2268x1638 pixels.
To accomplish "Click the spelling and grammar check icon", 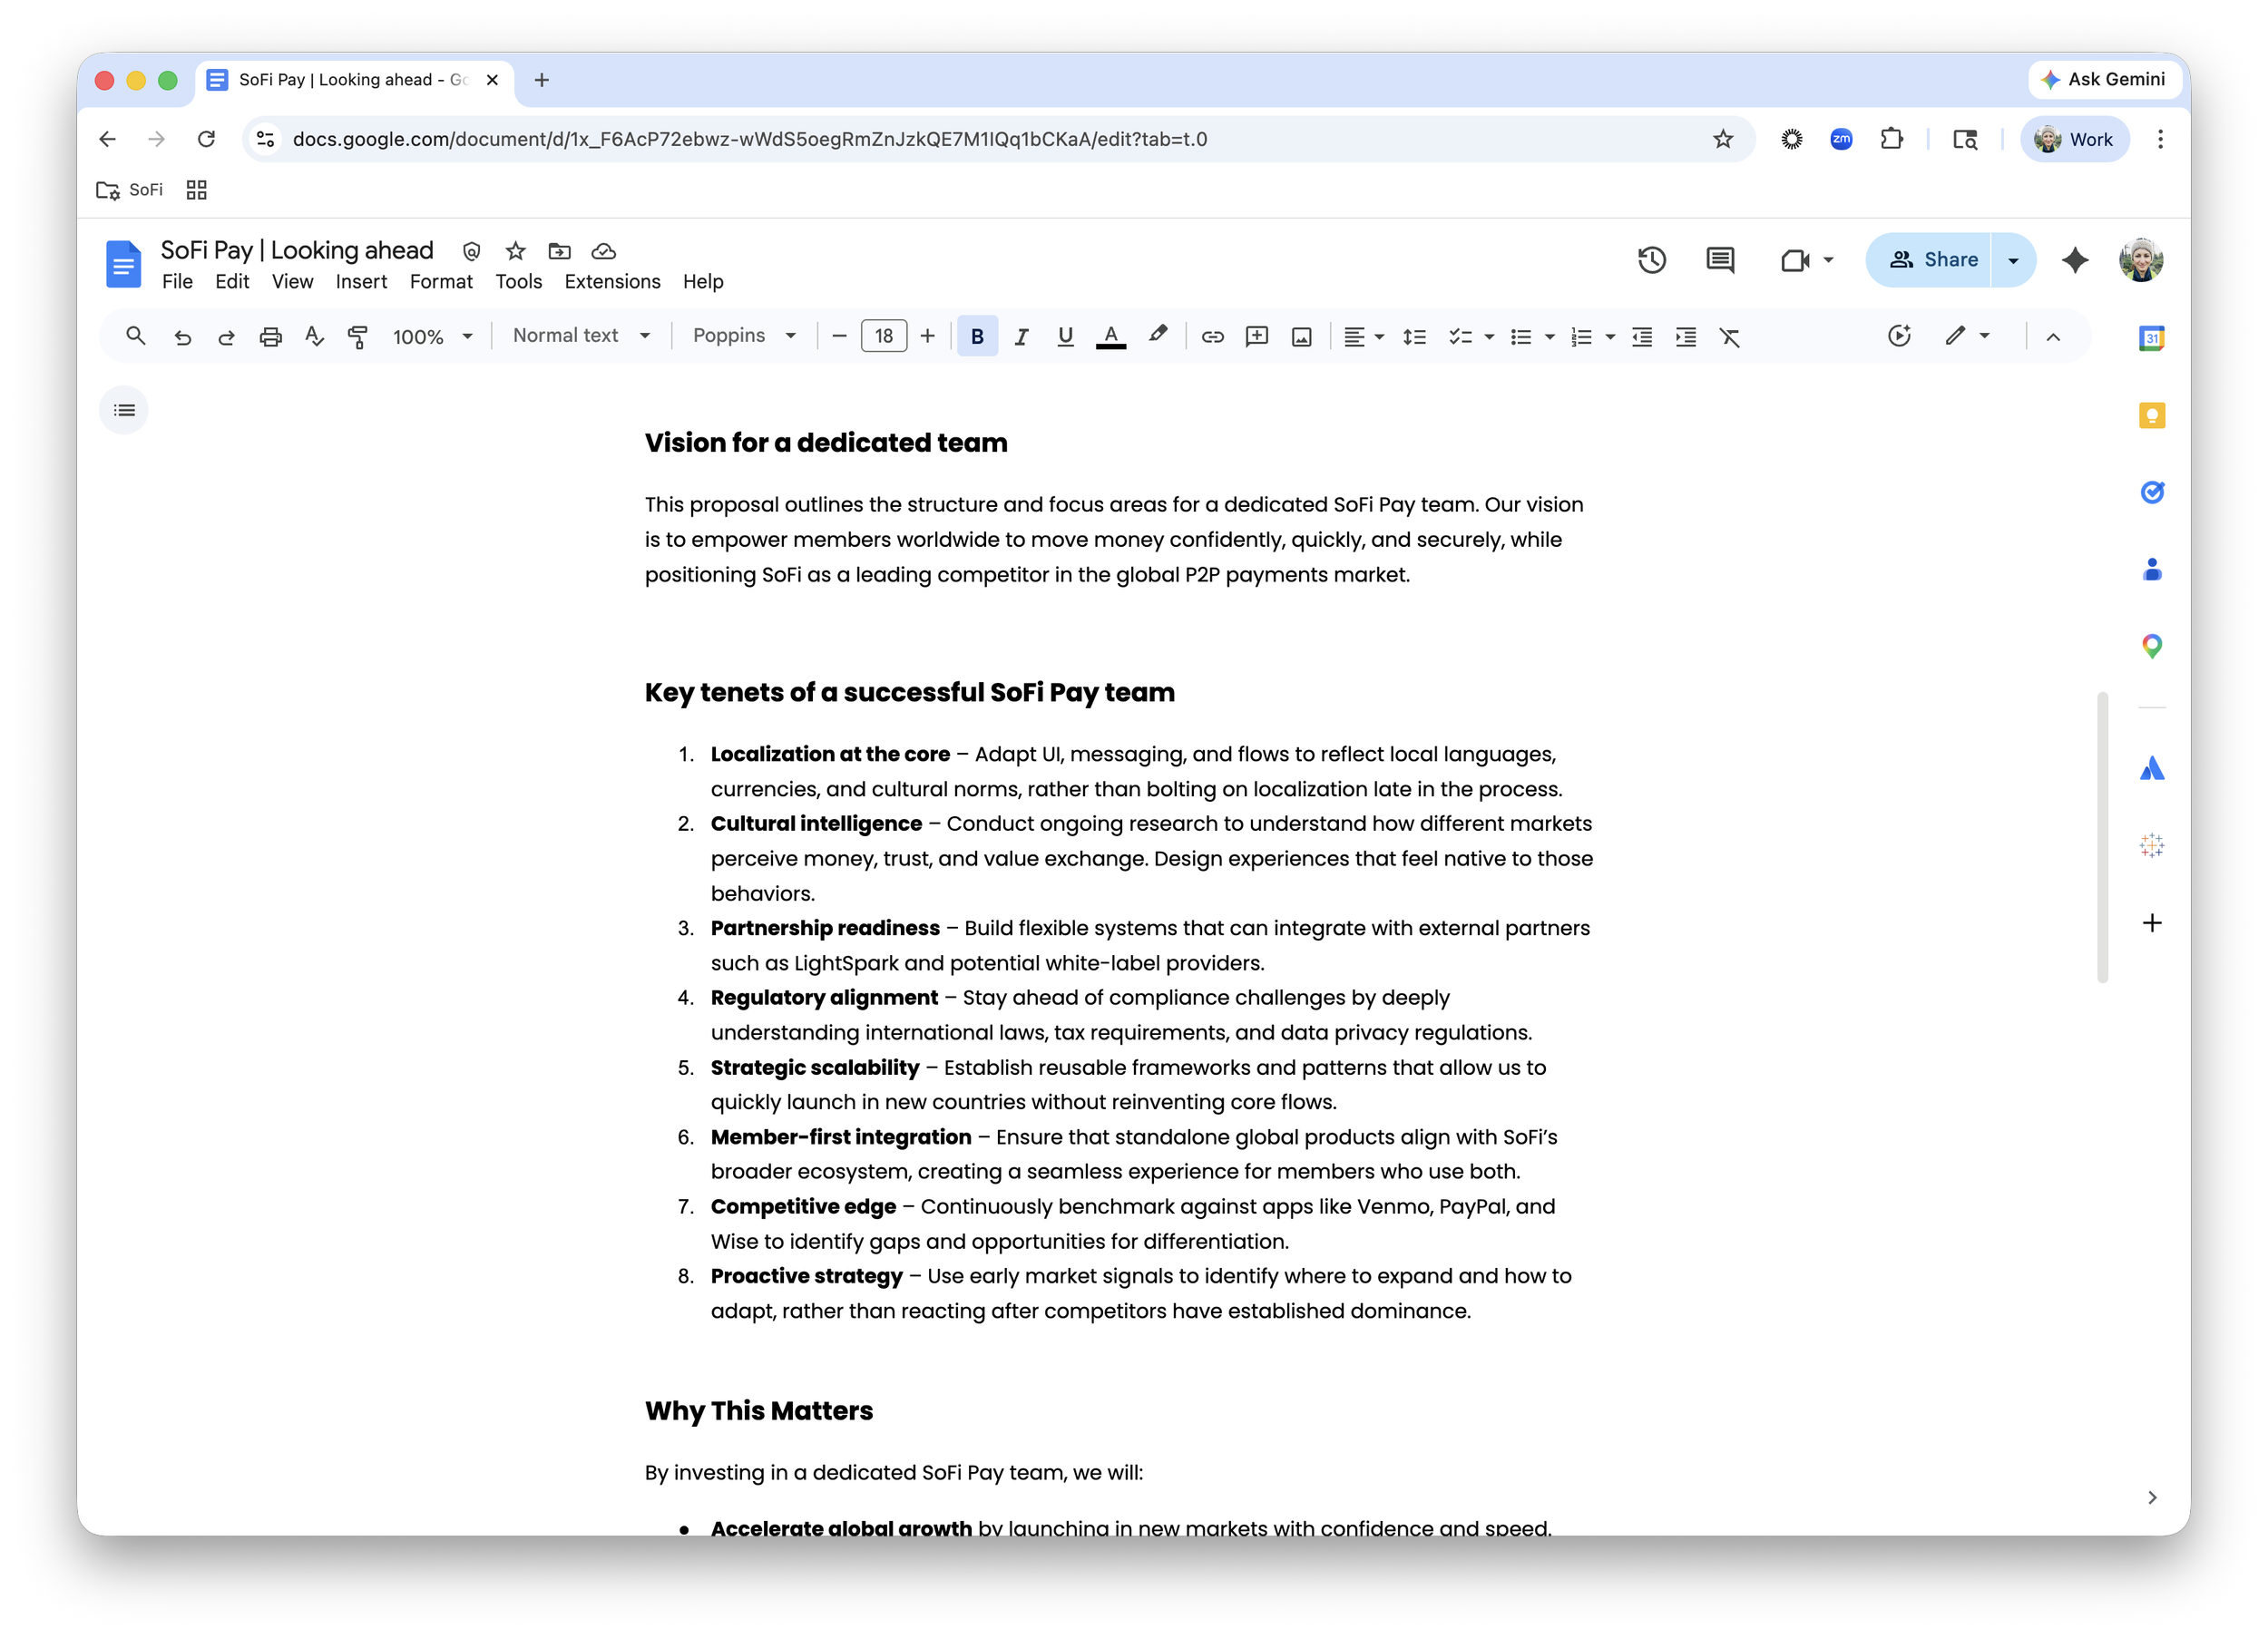I will click(x=314, y=337).
